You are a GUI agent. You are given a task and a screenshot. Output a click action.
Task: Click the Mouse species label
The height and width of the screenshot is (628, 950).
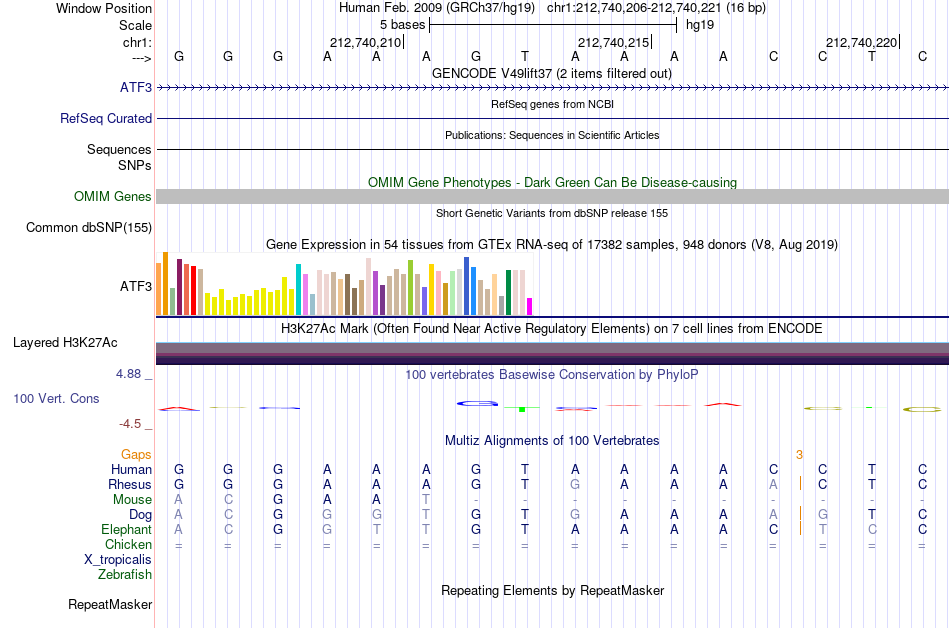132,500
